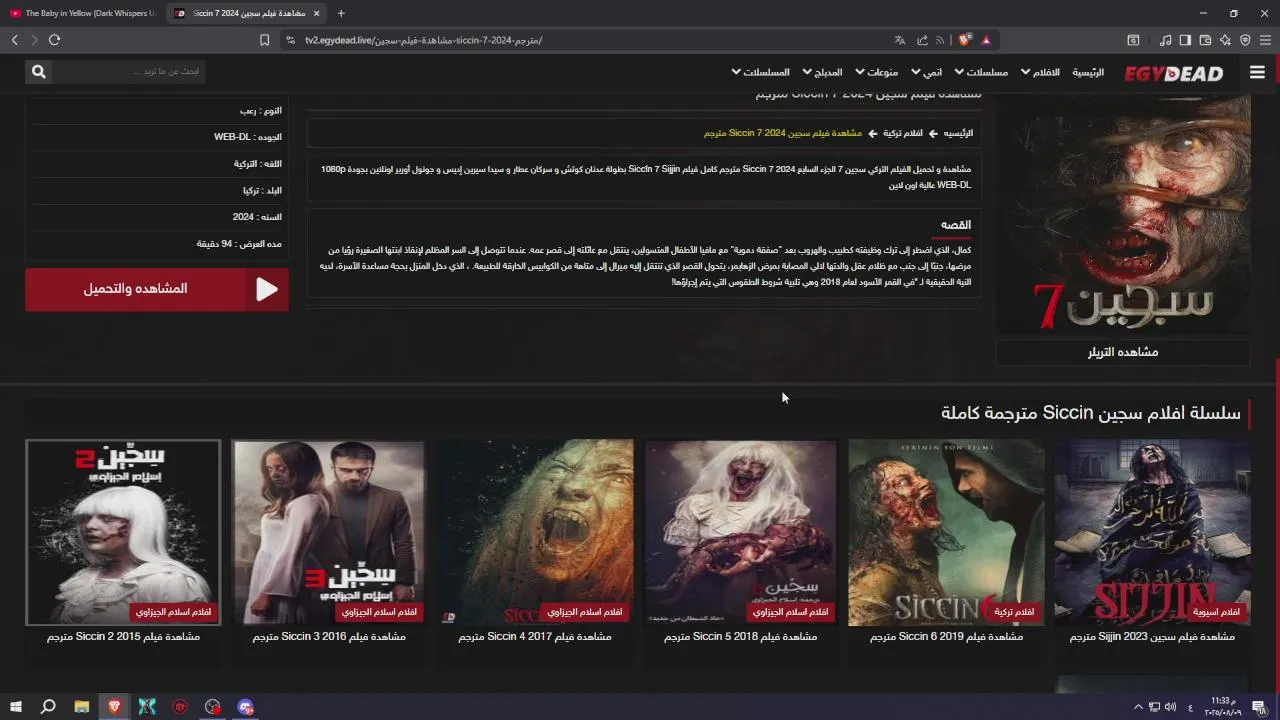Click Brave browser icon in taskbar
Viewport: 1280px width, 720px height.
[x=114, y=707]
